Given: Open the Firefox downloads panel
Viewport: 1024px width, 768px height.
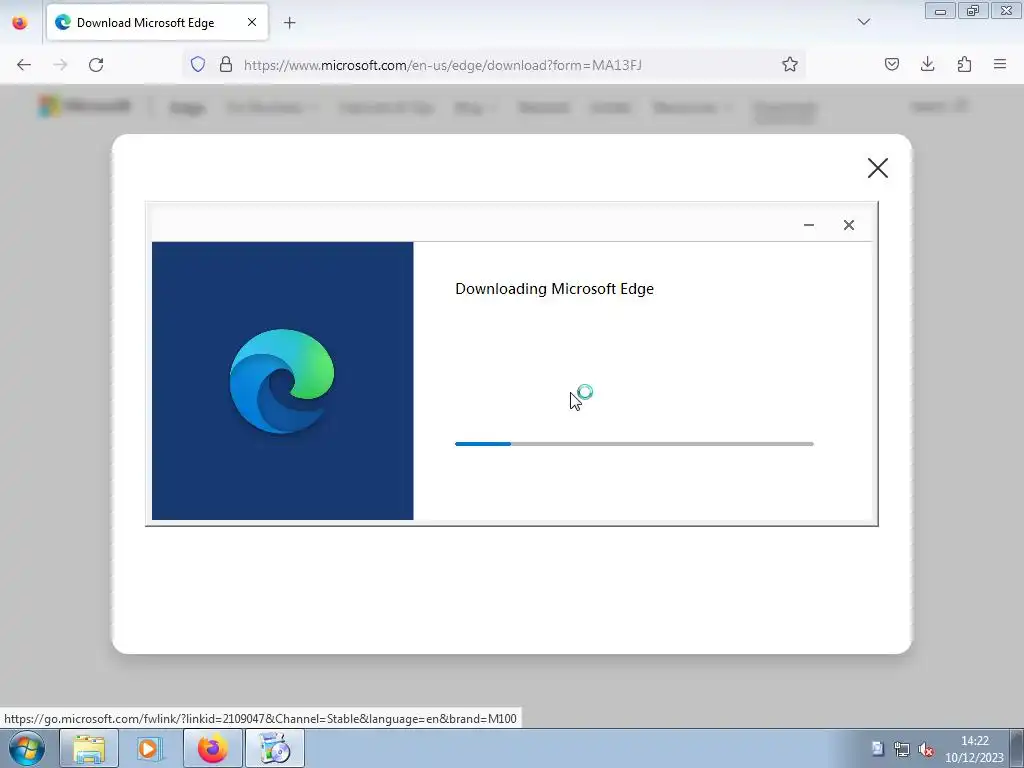Looking at the screenshot, I should [927, 65].
